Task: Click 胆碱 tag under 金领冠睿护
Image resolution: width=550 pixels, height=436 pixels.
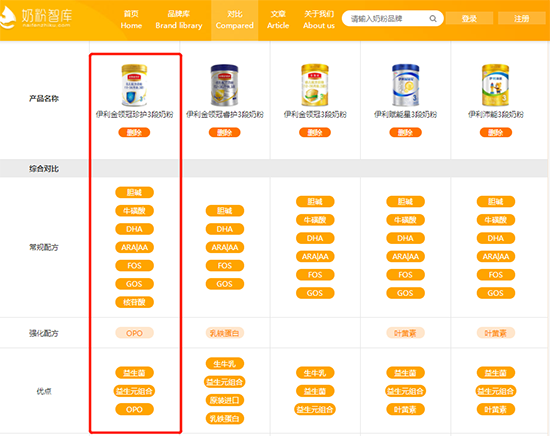Action: 224,210
